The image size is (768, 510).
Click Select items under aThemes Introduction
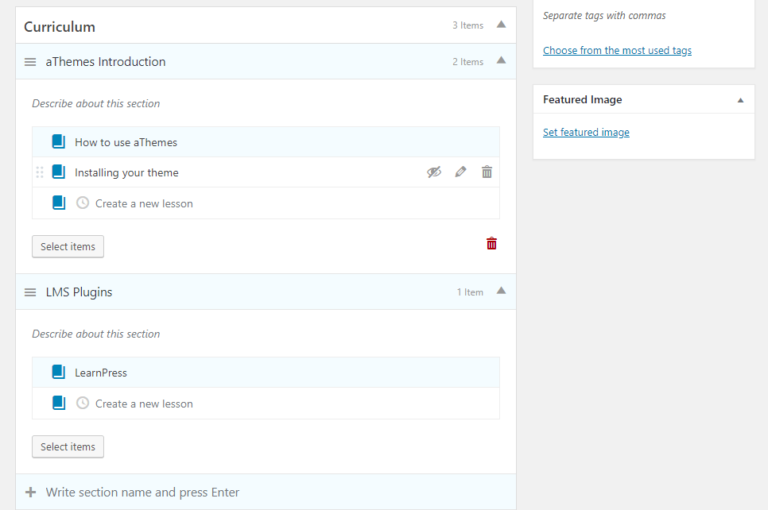coord(68,246)
